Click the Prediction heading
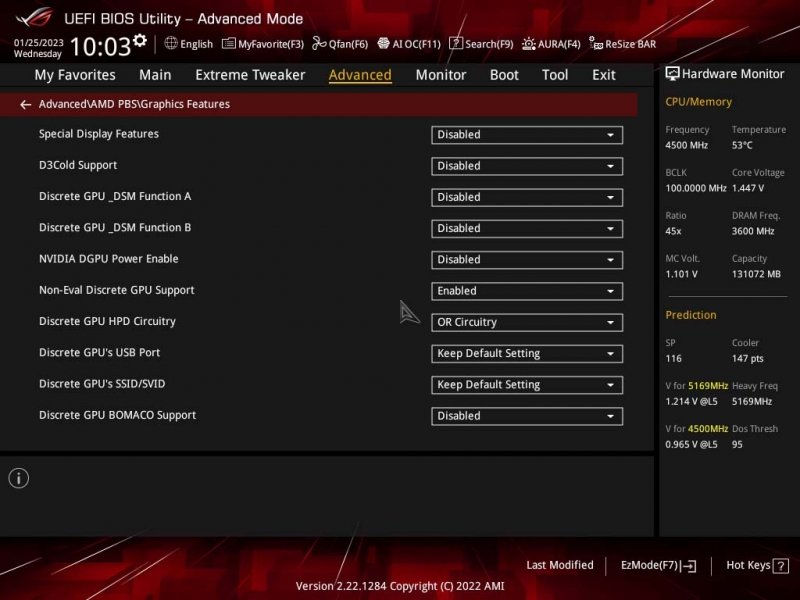The image size is (800, 600). 691,315
